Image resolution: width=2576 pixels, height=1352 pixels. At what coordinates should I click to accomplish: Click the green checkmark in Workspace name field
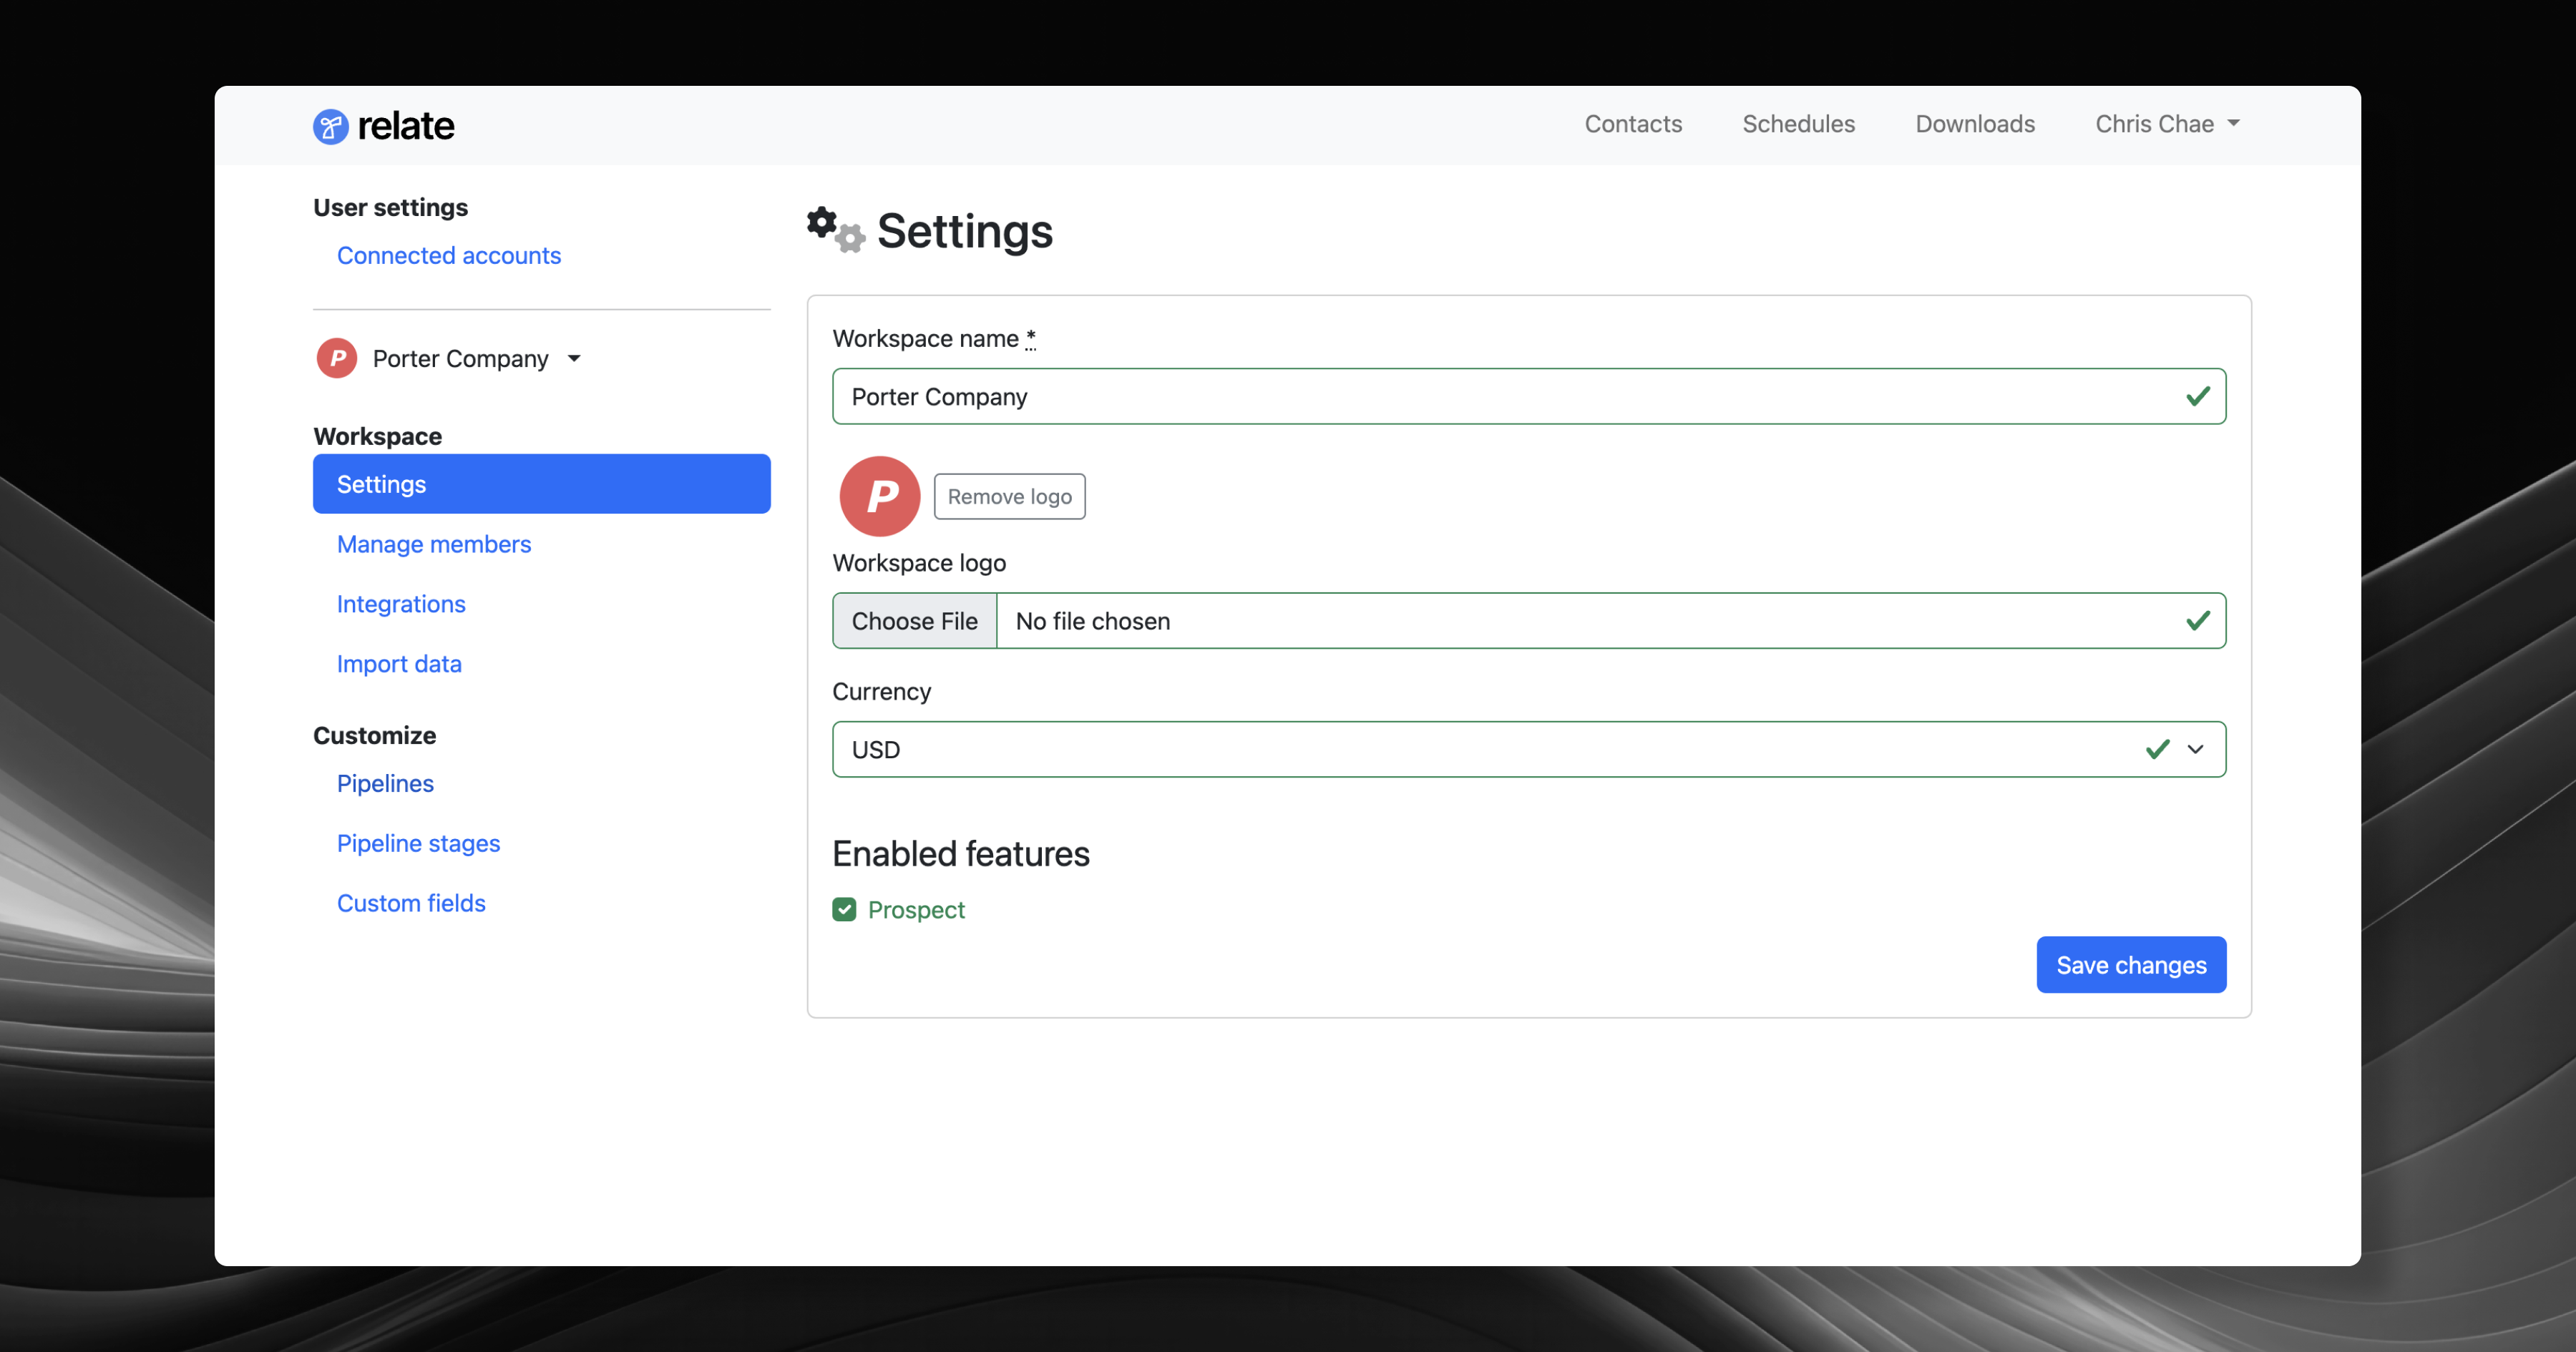(x=2197, y=396)
